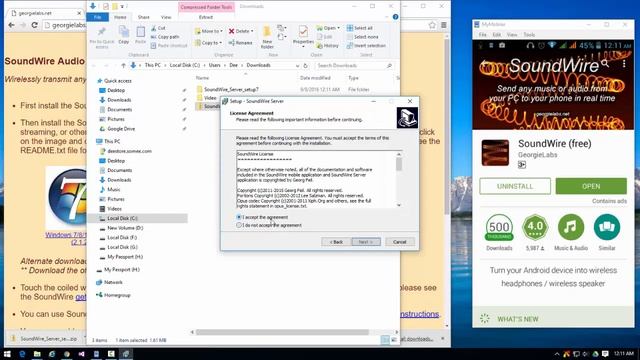The image size is (640, 360).
Task: Open the Copy to dropdown
Action: click(x=209, y=42)
